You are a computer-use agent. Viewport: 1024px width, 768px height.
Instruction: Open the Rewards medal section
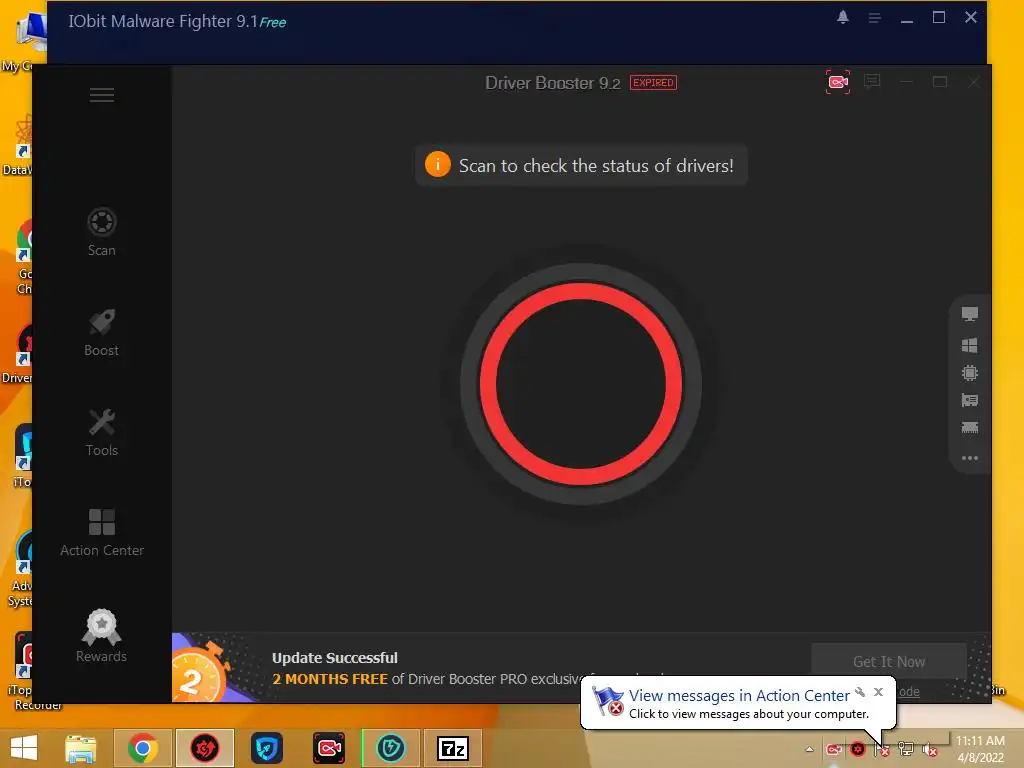(x=102, y=636)
